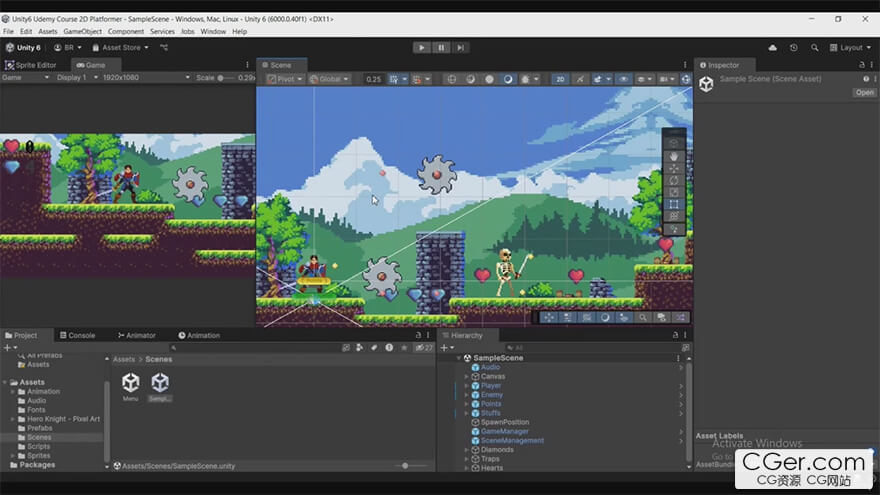Switch to the Console tab
This screenshot has height=495, width=880.
pos(77,335)
